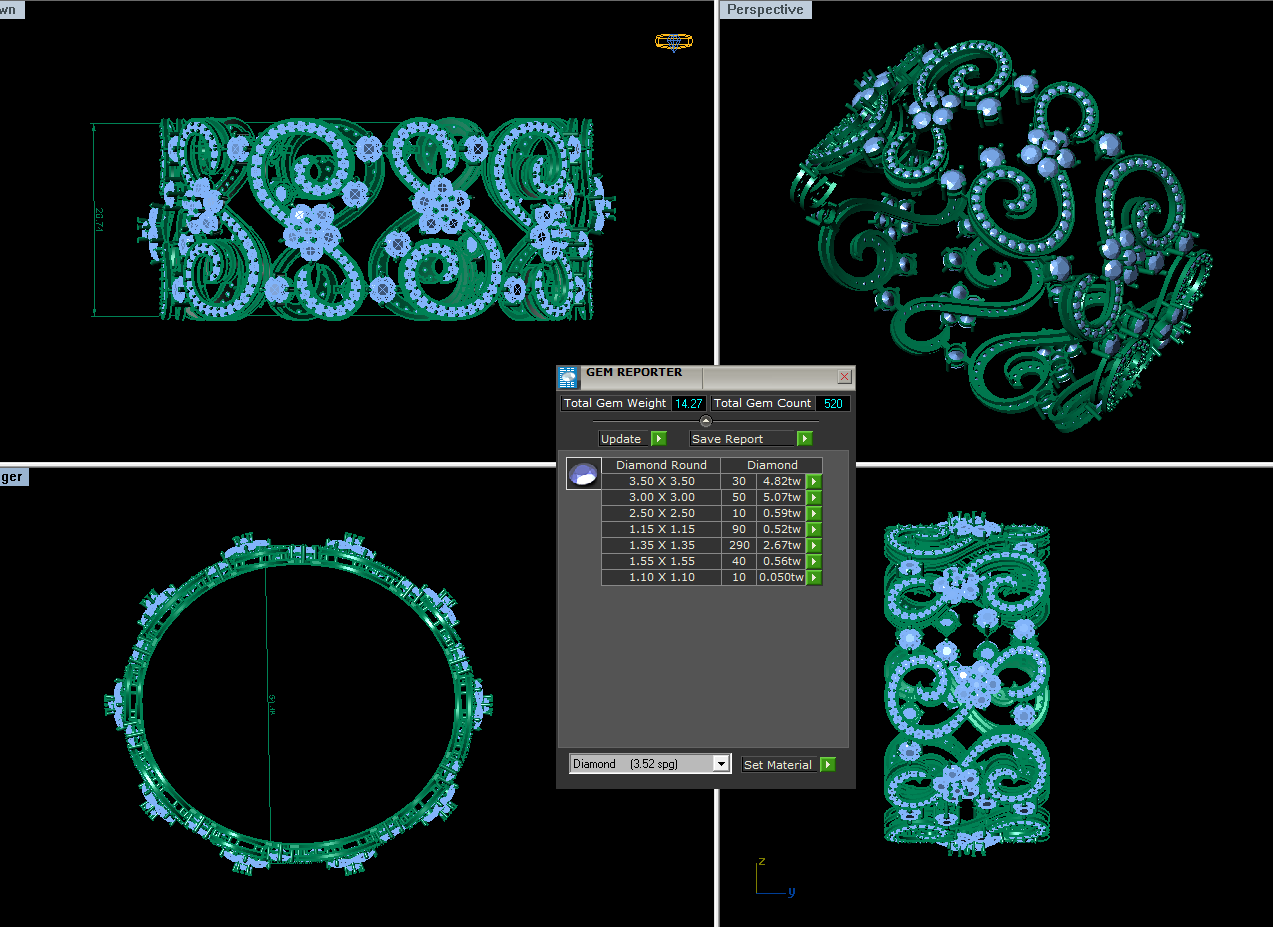Click the 1.35 X 1.35 size cell
The width and height of the screenshot is (1273, 927).
(661, 545)
